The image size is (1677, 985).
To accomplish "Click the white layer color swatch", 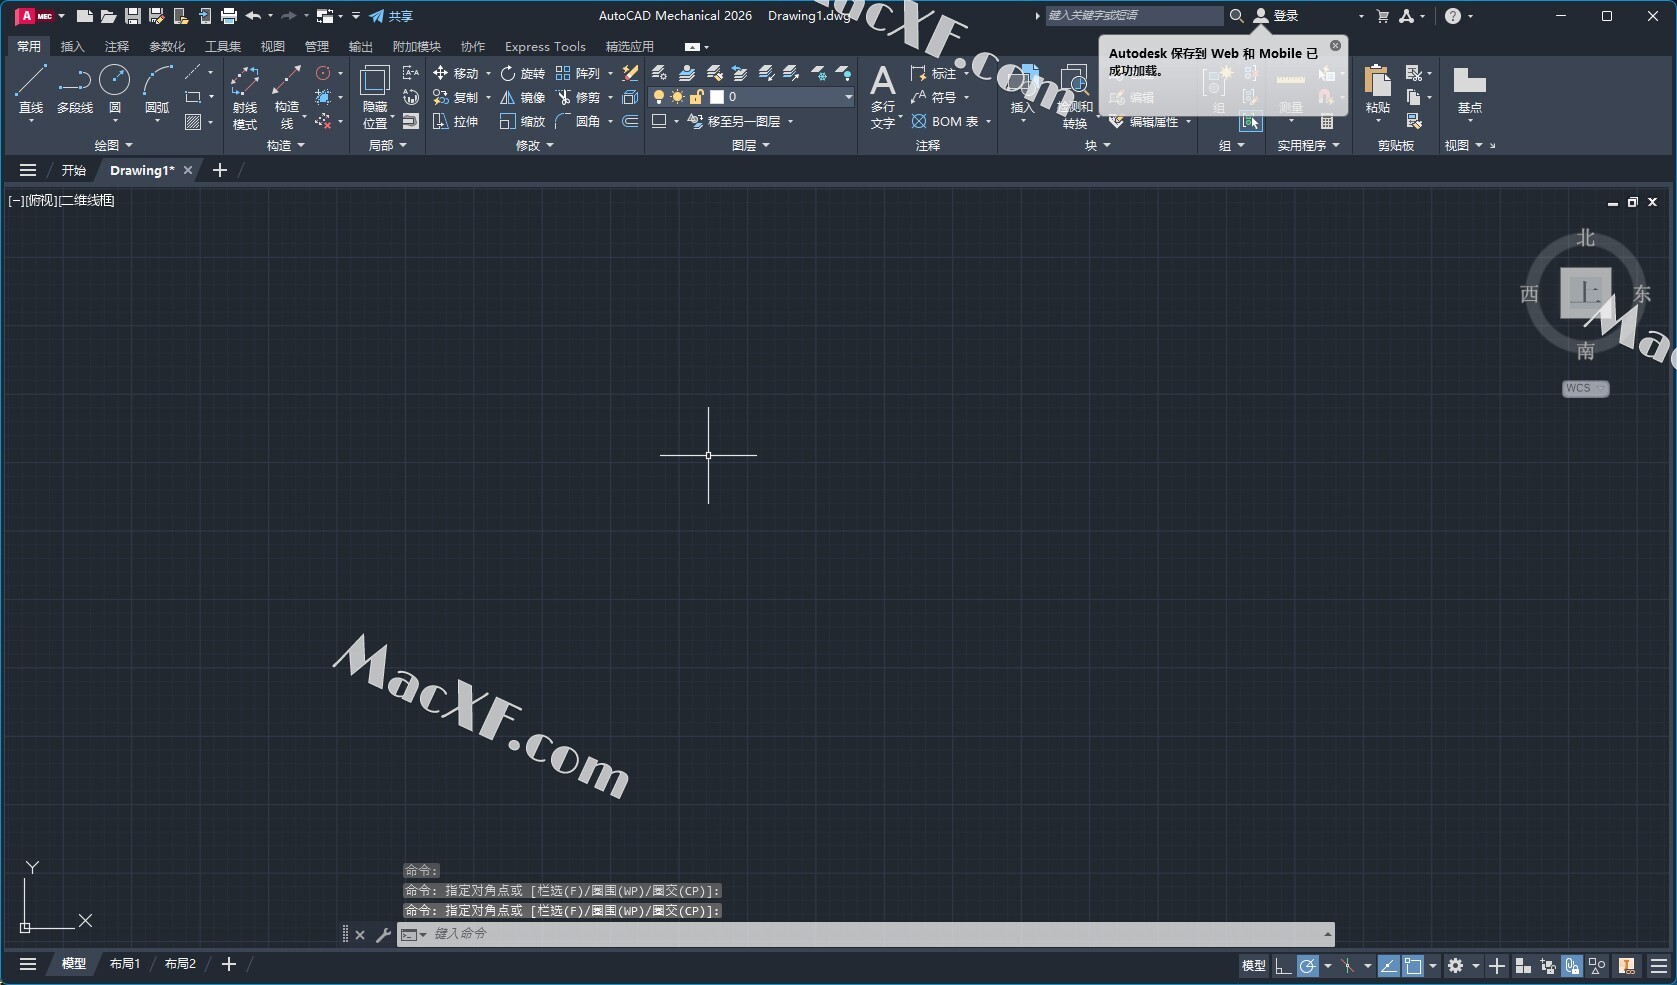I will [716, 97].
